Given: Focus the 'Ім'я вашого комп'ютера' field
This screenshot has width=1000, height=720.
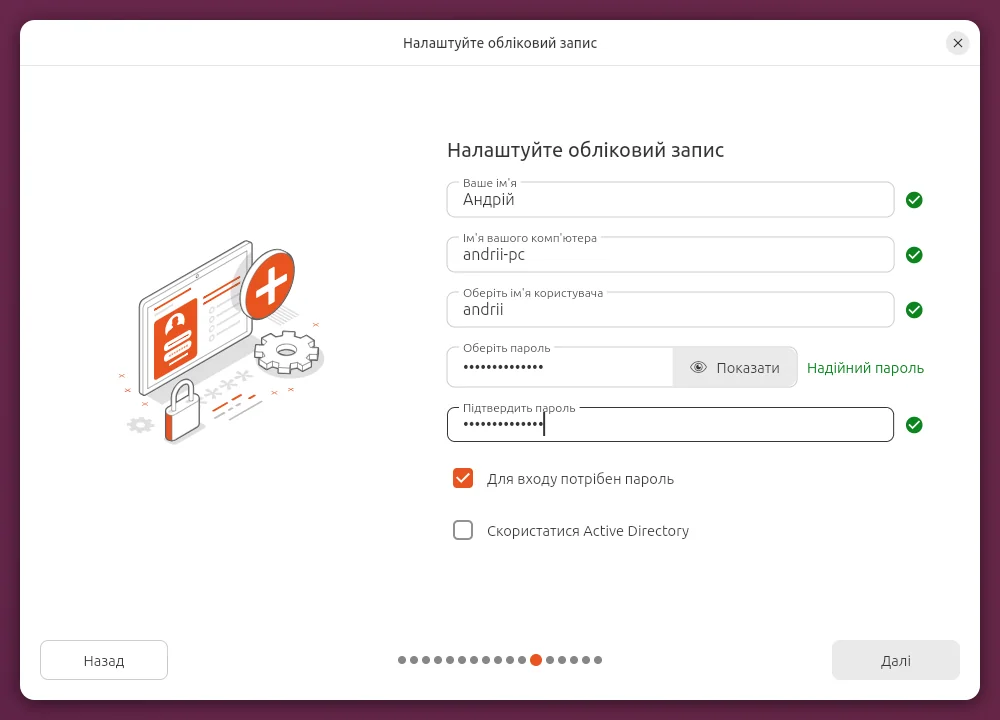Looking at the screenshot, I should tap(670, 254).
